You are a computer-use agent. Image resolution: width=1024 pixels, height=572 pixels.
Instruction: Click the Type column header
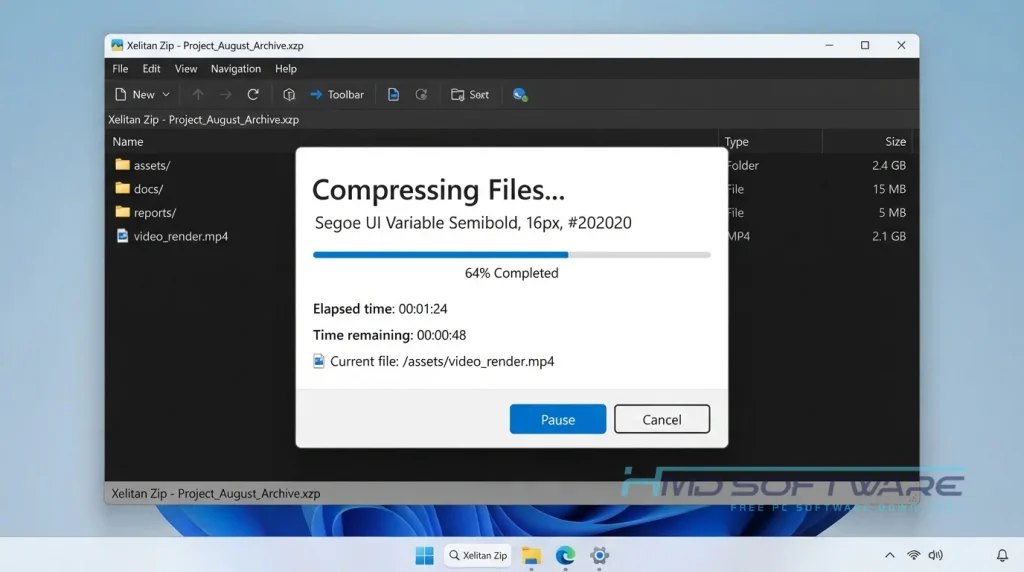point(736,142)
